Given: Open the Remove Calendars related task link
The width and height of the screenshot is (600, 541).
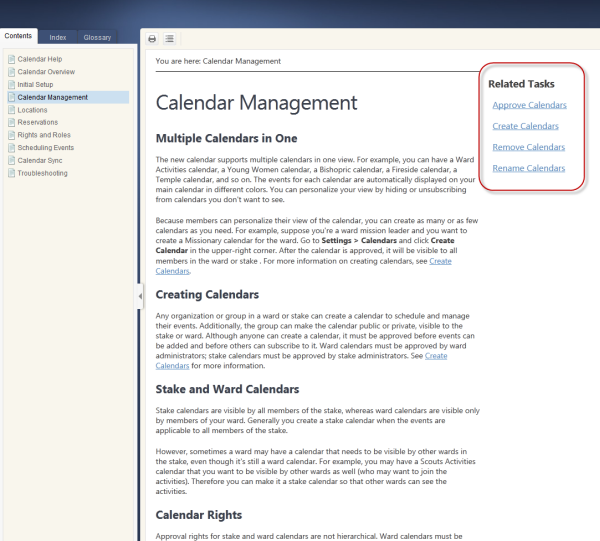Looking at the screenshot, I should (528, 147).
